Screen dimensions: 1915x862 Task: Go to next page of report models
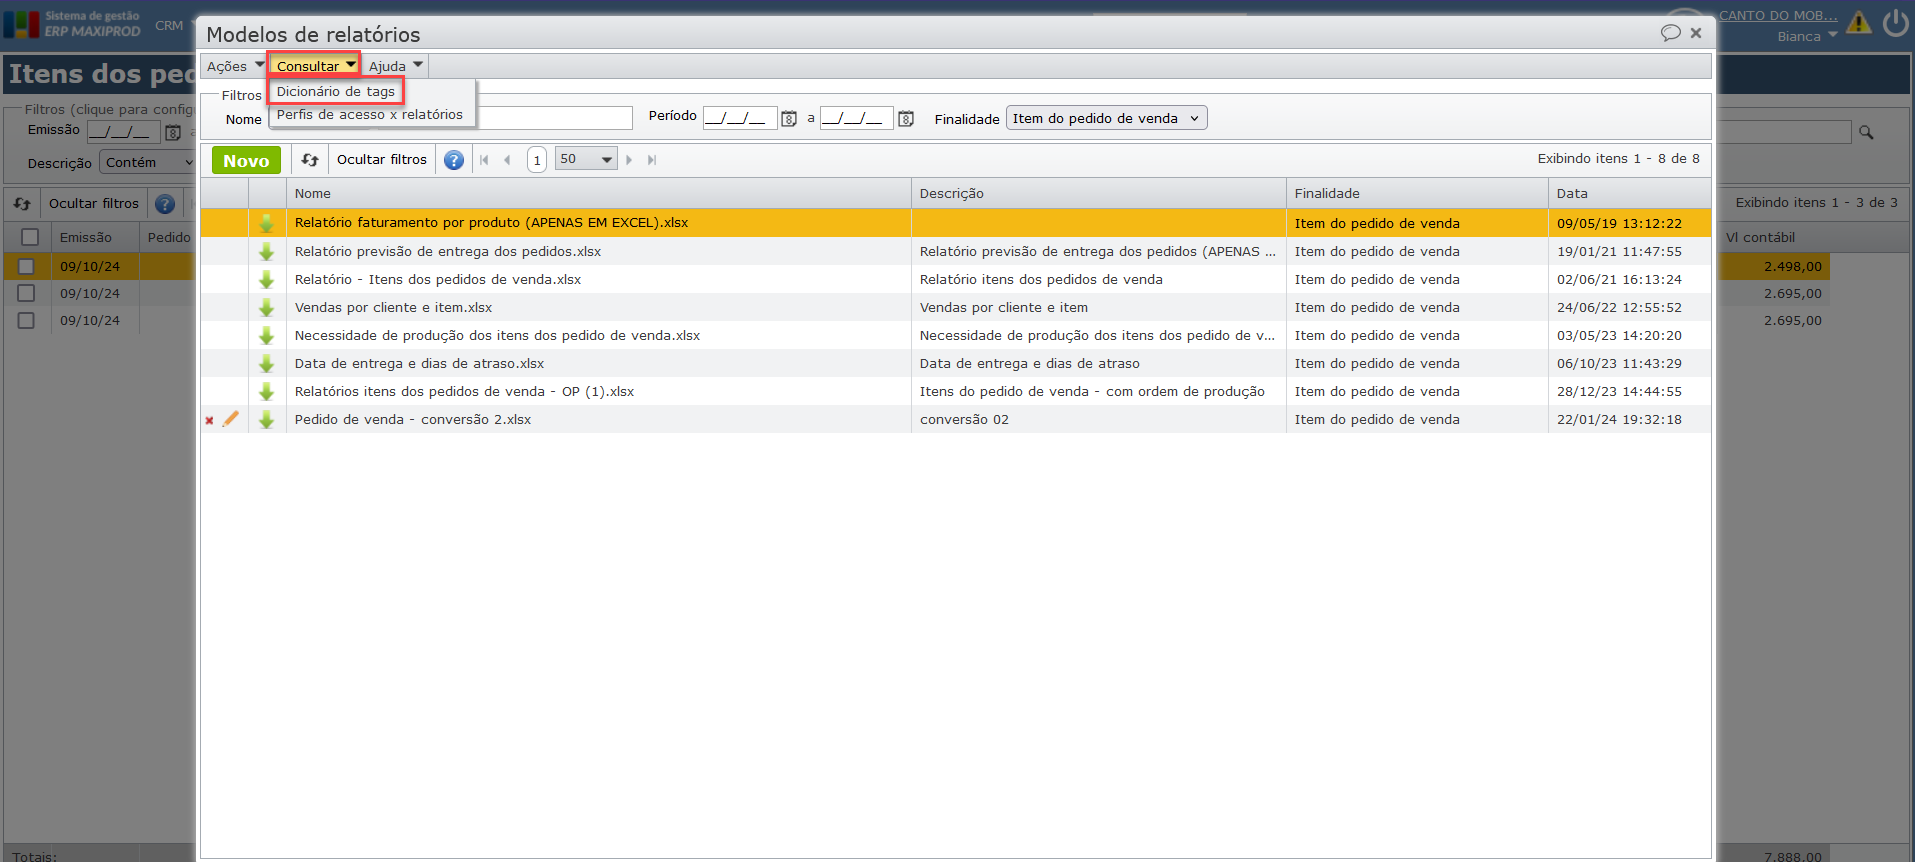pos(629,160)
